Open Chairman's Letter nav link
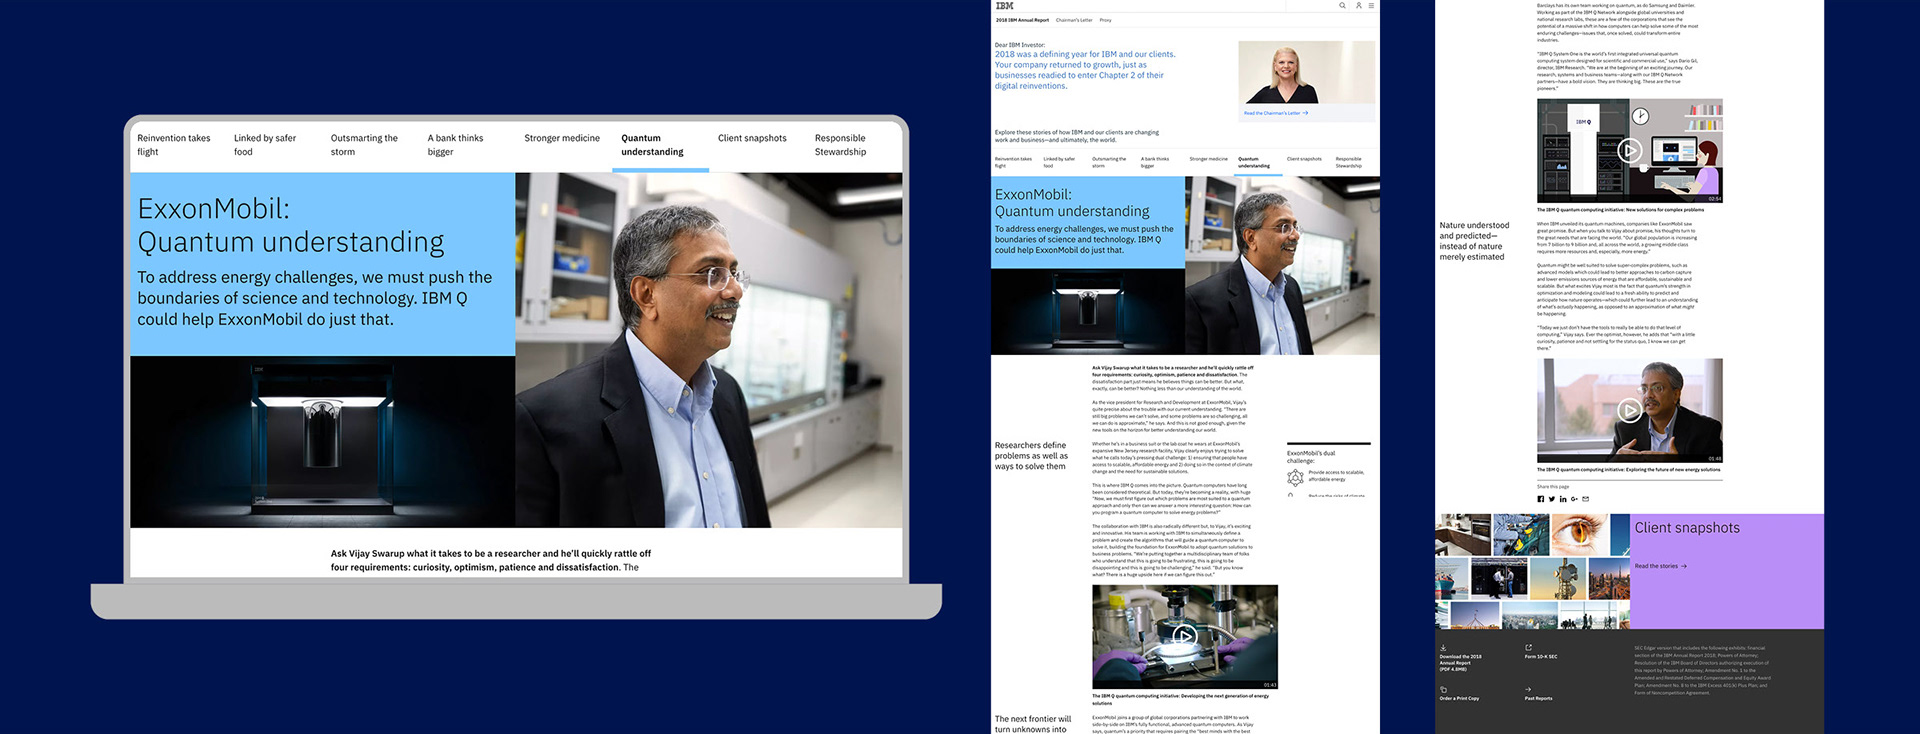Screen dimensions: 1920x734 coord(1074,20)
